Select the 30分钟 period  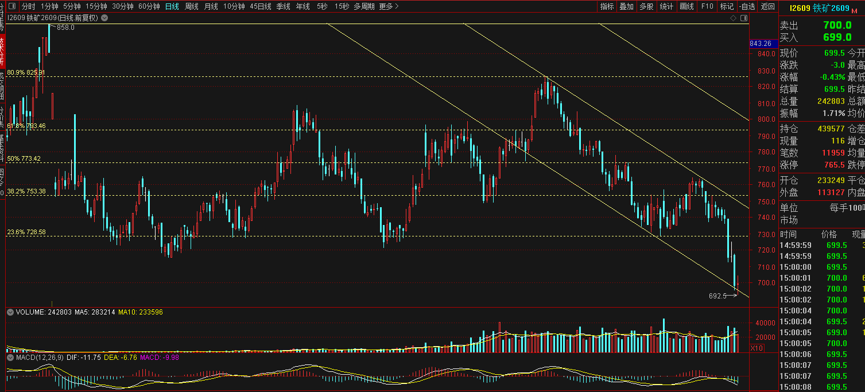click(122, 7)
